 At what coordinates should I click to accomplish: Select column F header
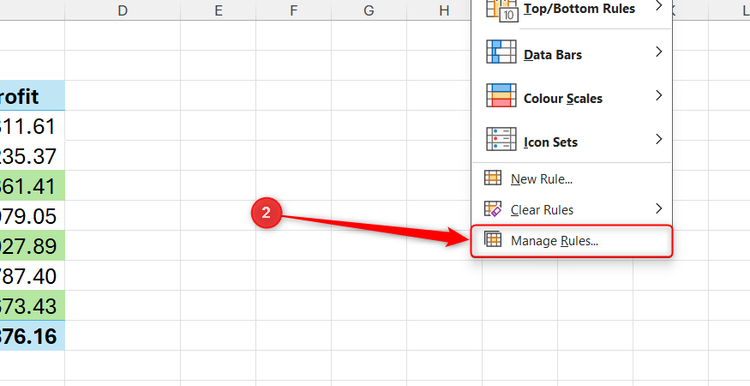coord(293,10)
